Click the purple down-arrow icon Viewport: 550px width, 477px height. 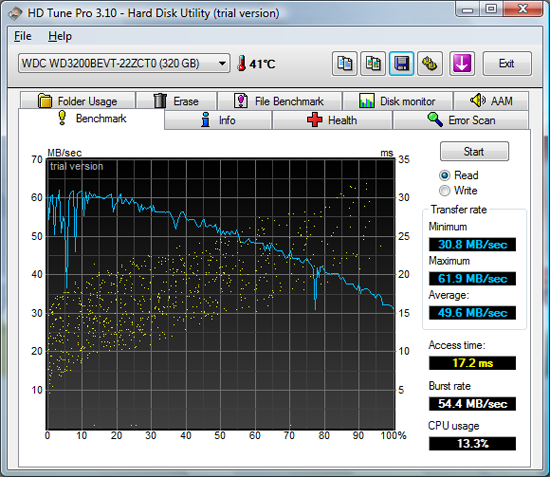pyautogui.click(x=462, y=64)
